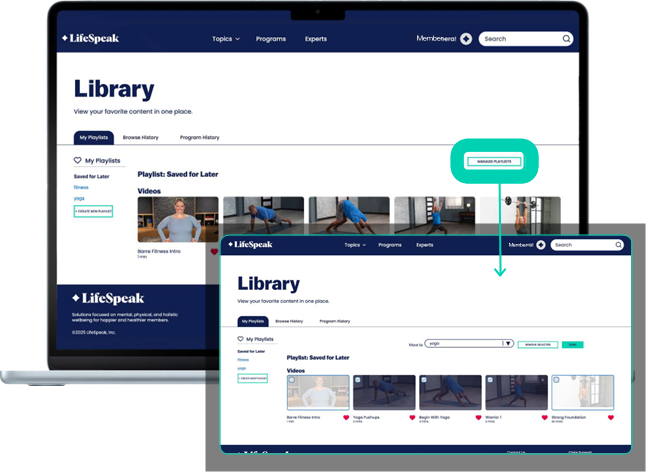Click the LifeSpeak logo in the laptop header
This screenshot has height=473, width=648.
[x=93, y=39]
